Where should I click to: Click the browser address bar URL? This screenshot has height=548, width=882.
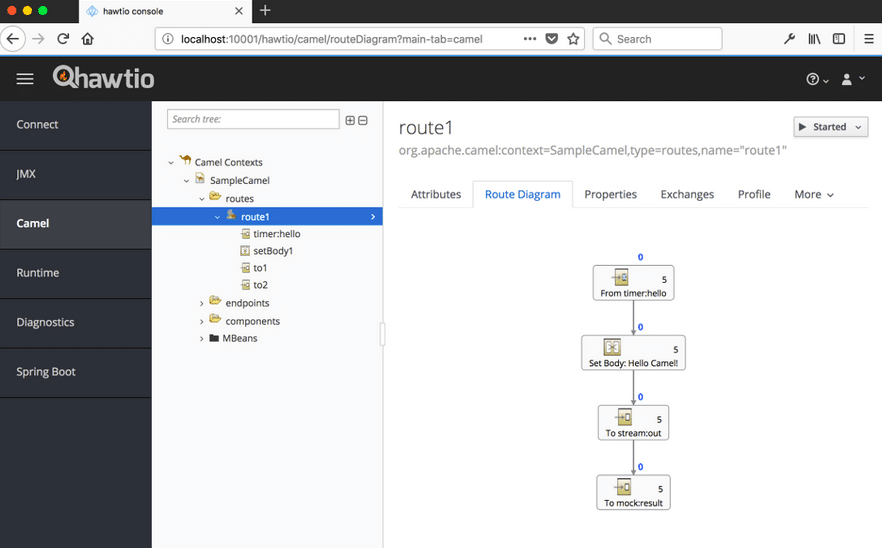331,39
